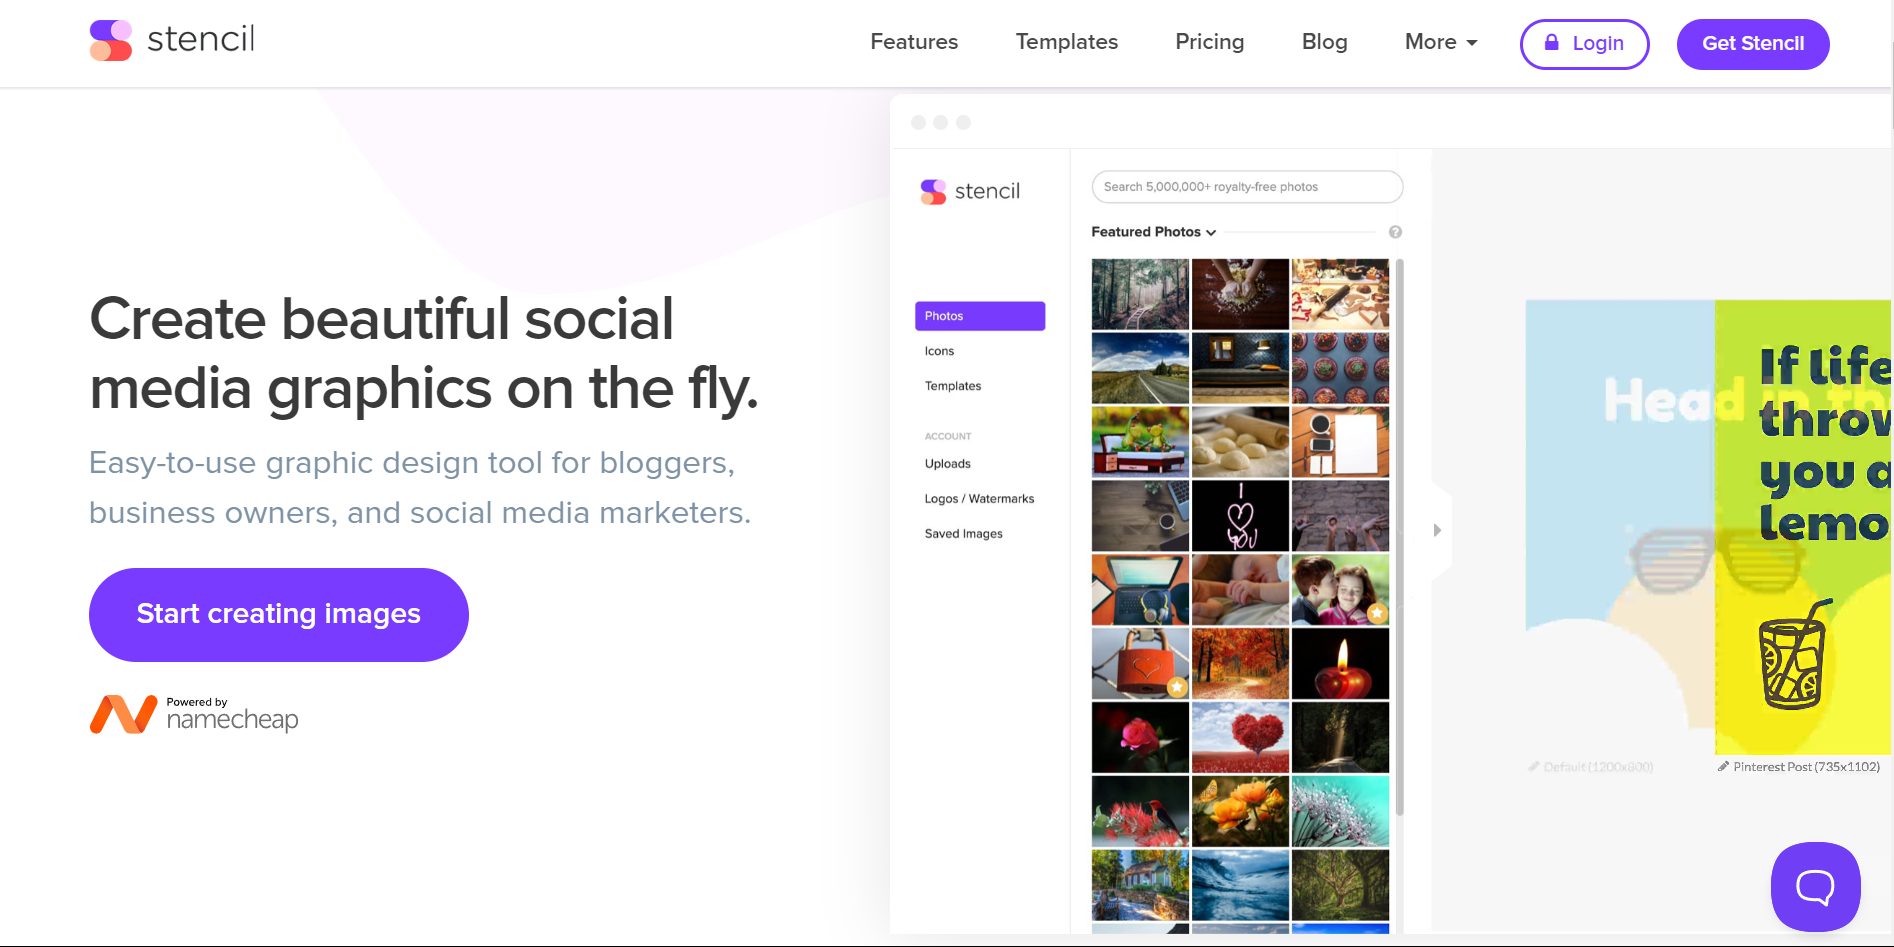The height and width of the screenshot is (947, 1894).
Task: Open Saved Images section
Action: click(964, 534)
